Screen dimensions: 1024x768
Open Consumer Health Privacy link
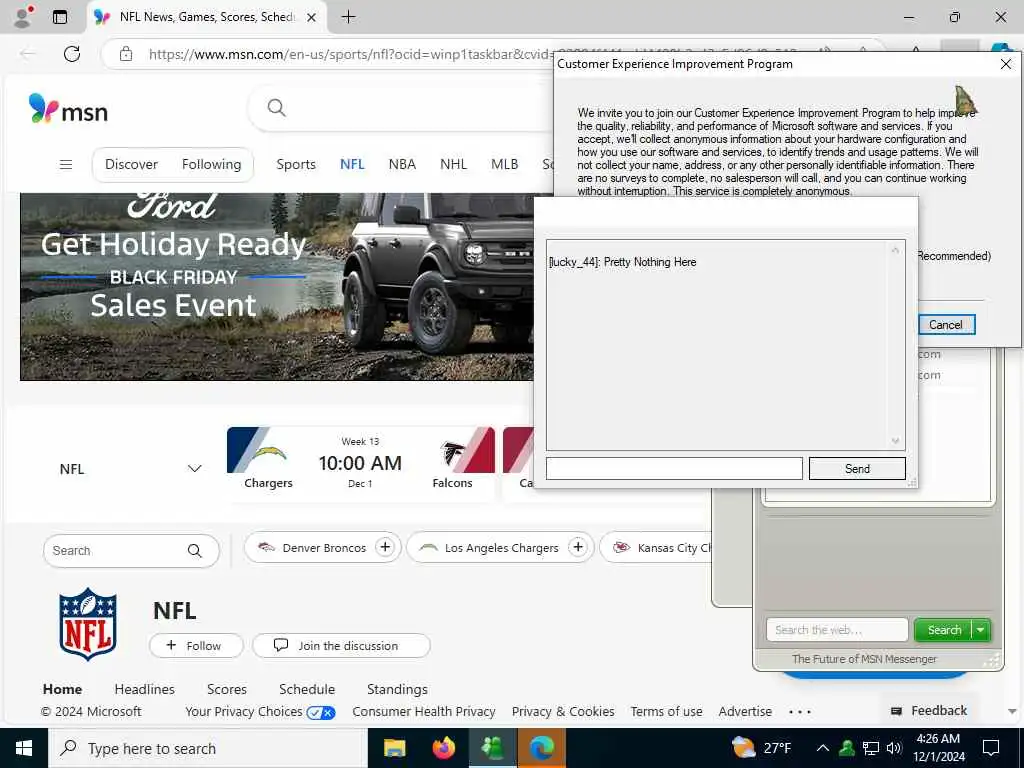(424, 711)
